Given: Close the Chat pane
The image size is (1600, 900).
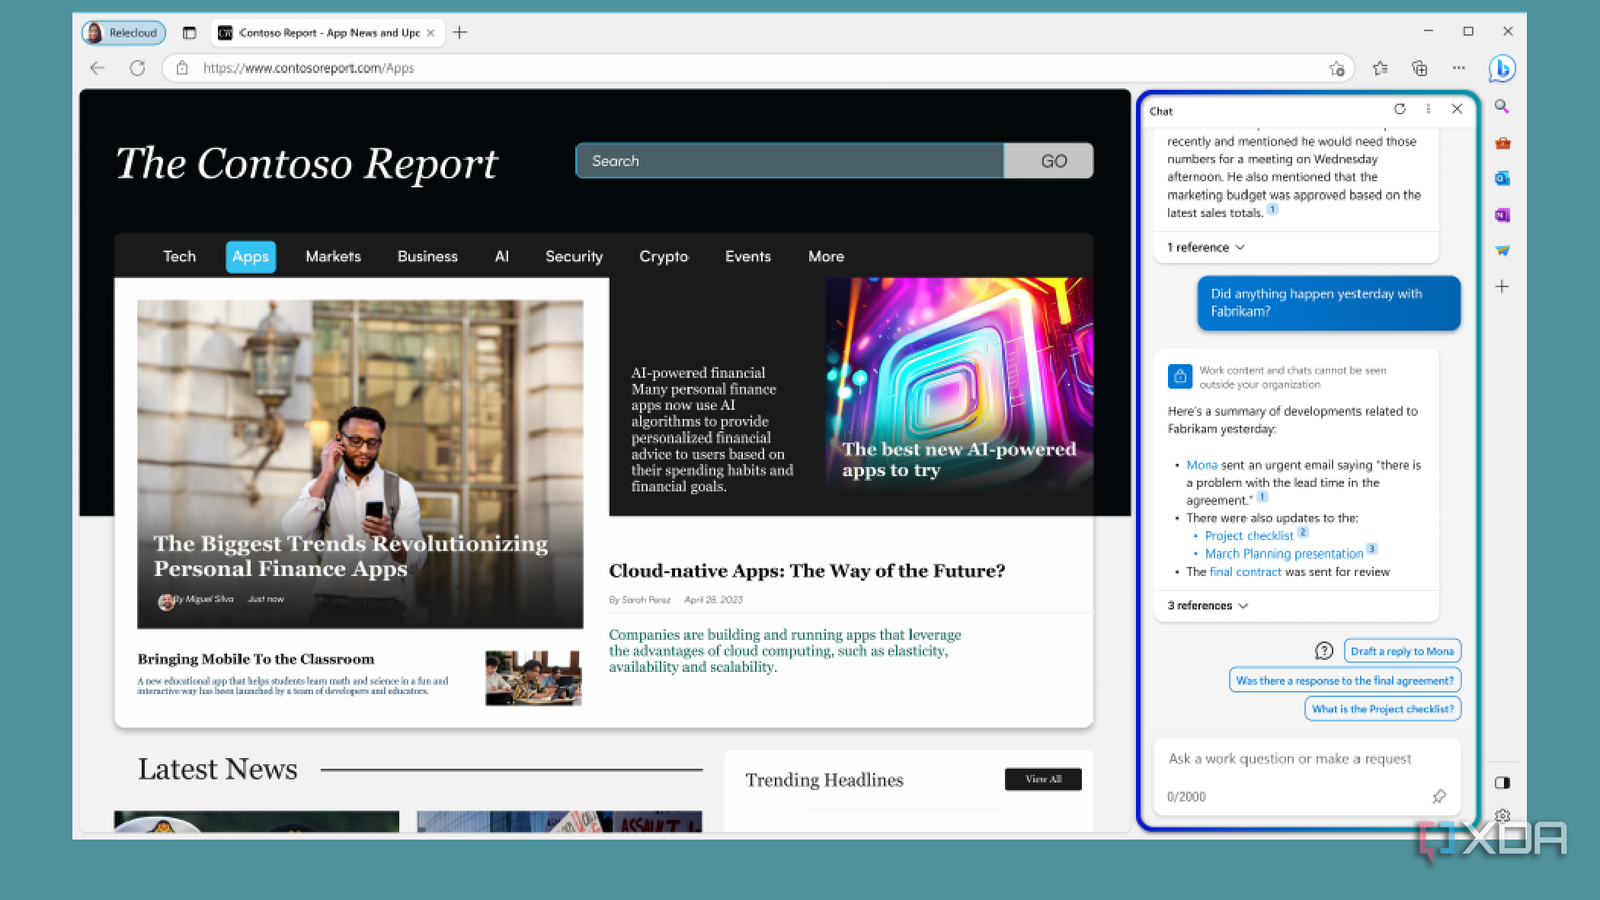Looking at the screenshot, I should coord(1457,109).
